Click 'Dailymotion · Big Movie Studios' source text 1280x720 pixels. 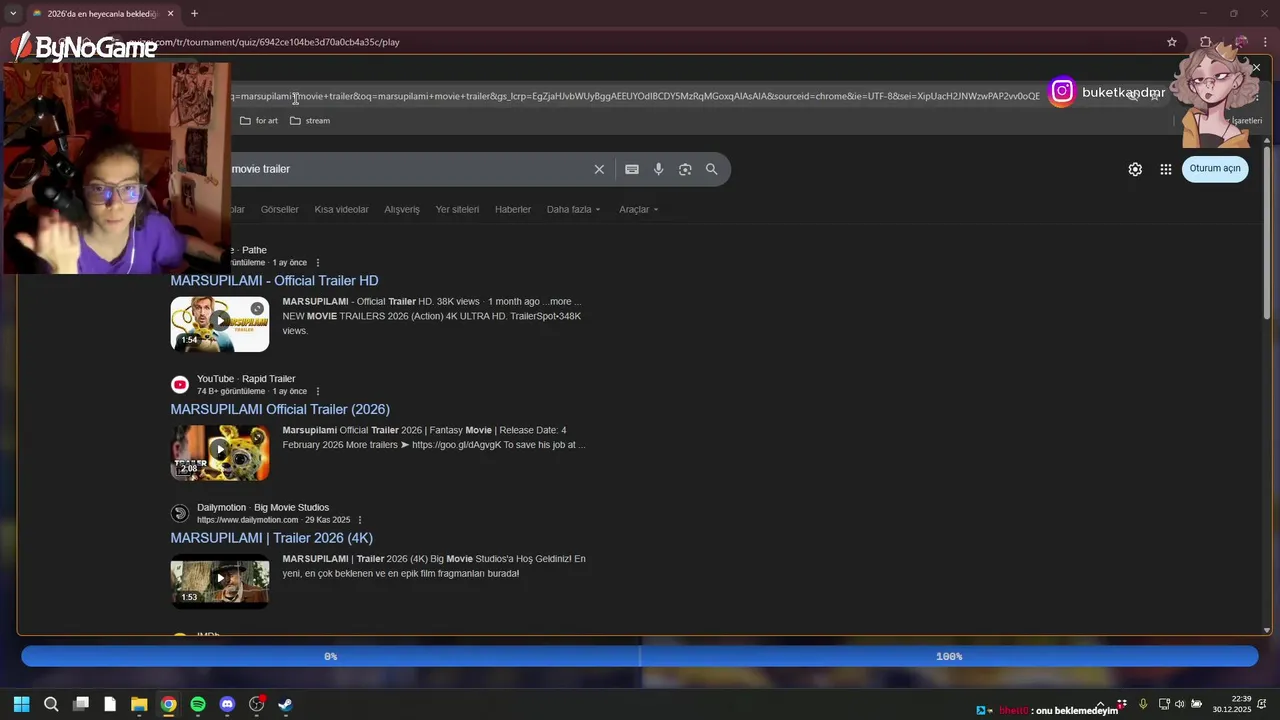263,508
